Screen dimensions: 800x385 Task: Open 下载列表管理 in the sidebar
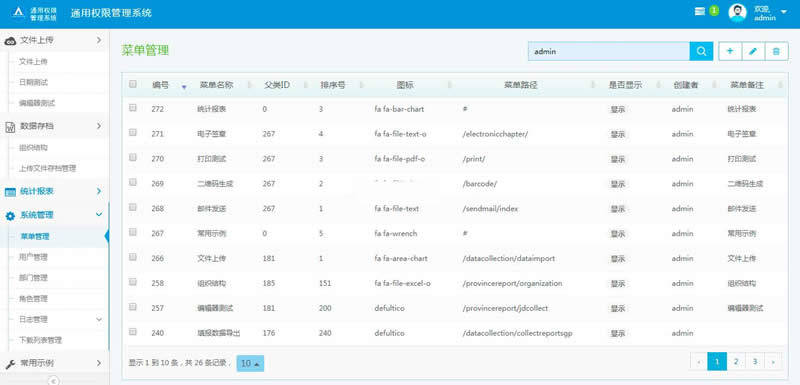coord(40,340)
